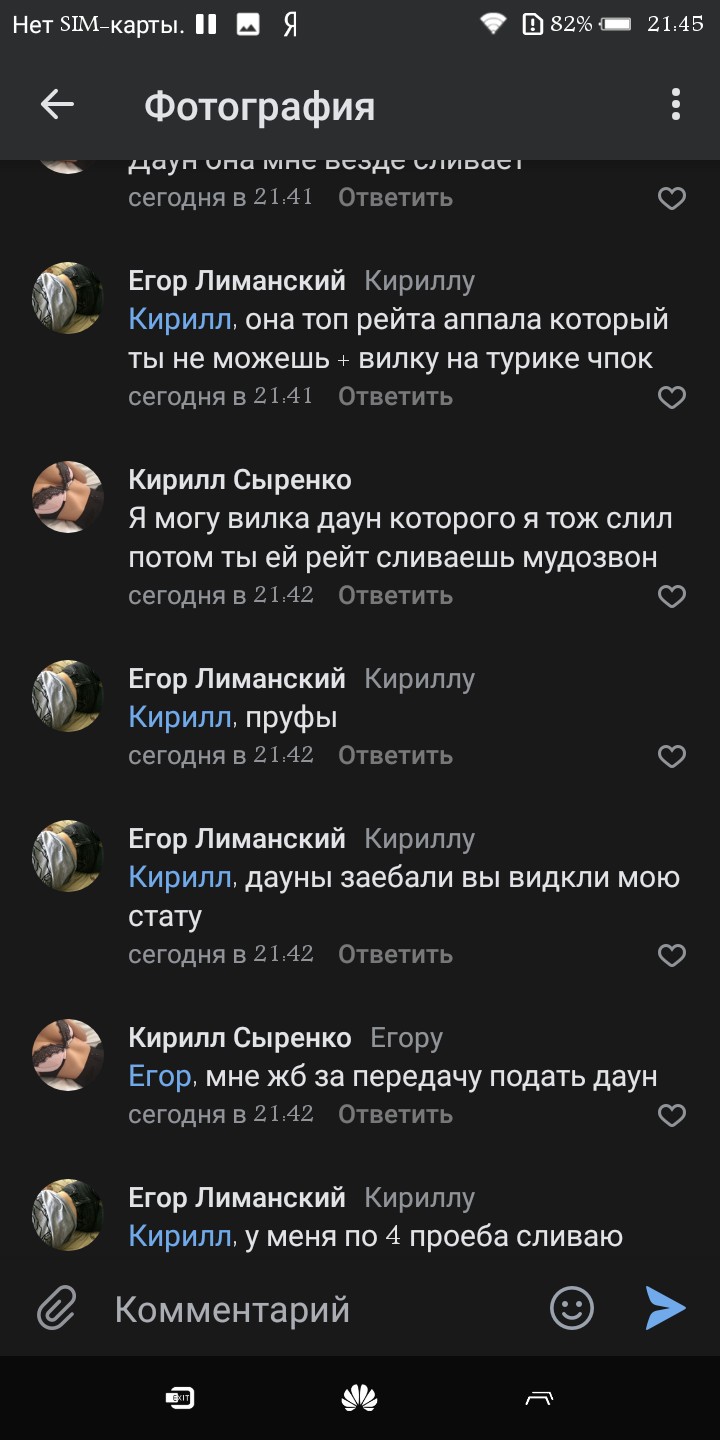720x1440 pixels.
Task: Open the emoji picker icon
Action: coord(570,1307)
